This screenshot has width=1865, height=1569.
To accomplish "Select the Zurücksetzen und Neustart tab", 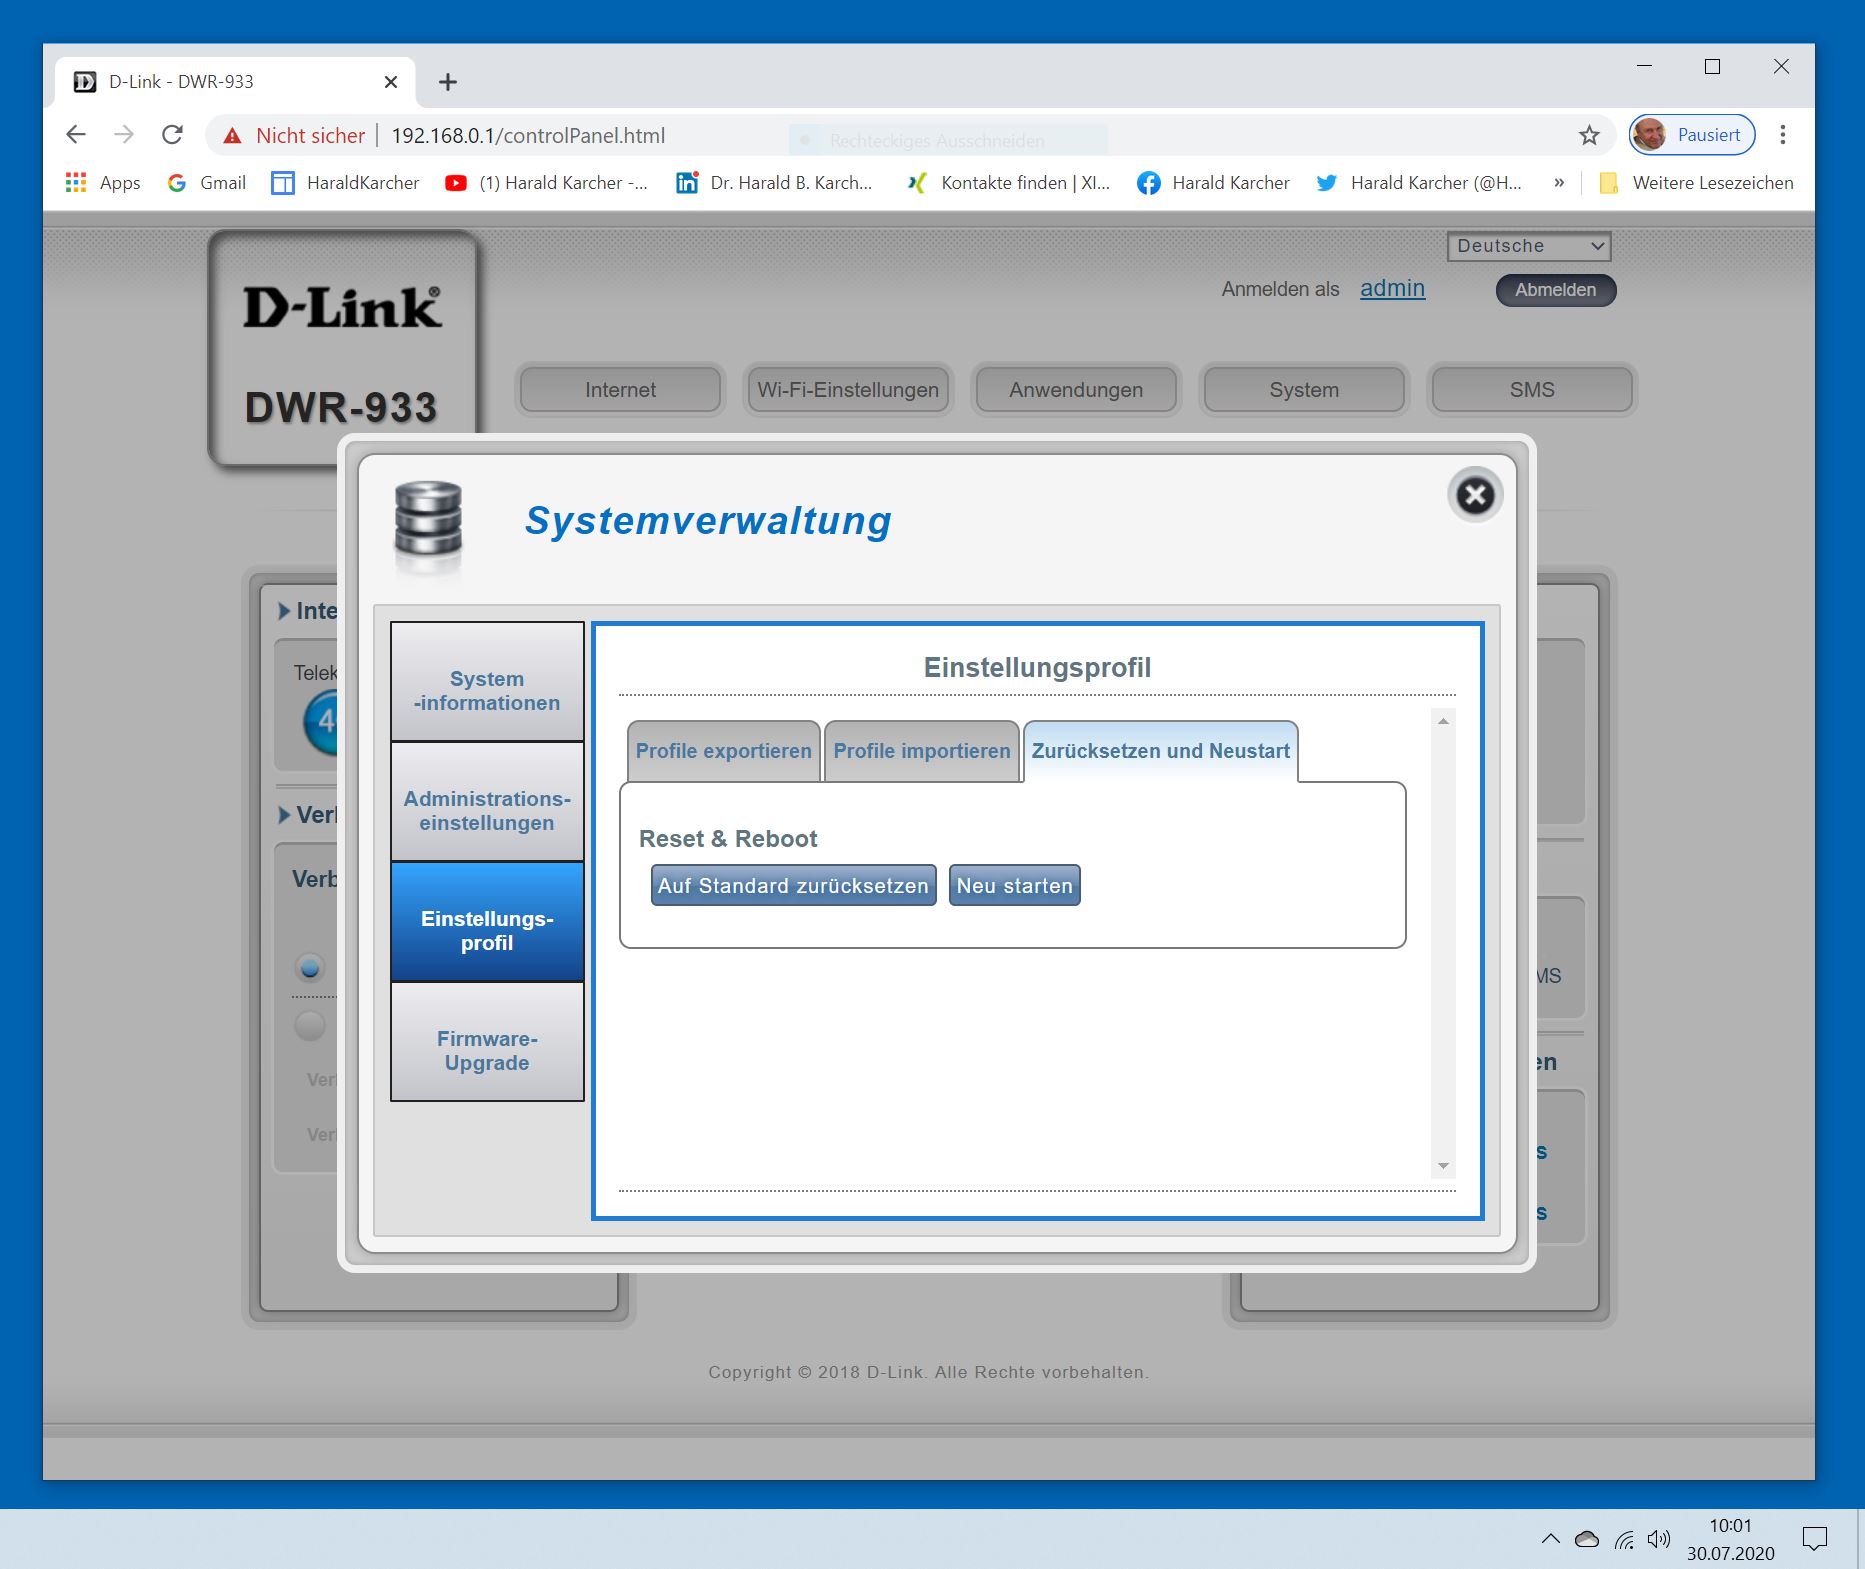I will pos(1160,751).
